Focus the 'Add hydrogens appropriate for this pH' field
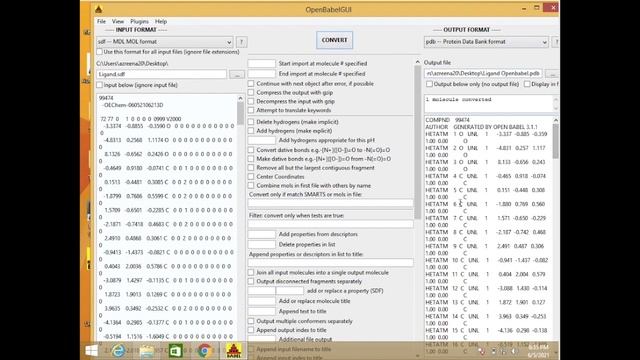Image resolution: width=640 pixels, height=360 pixels. coord(262,140)
